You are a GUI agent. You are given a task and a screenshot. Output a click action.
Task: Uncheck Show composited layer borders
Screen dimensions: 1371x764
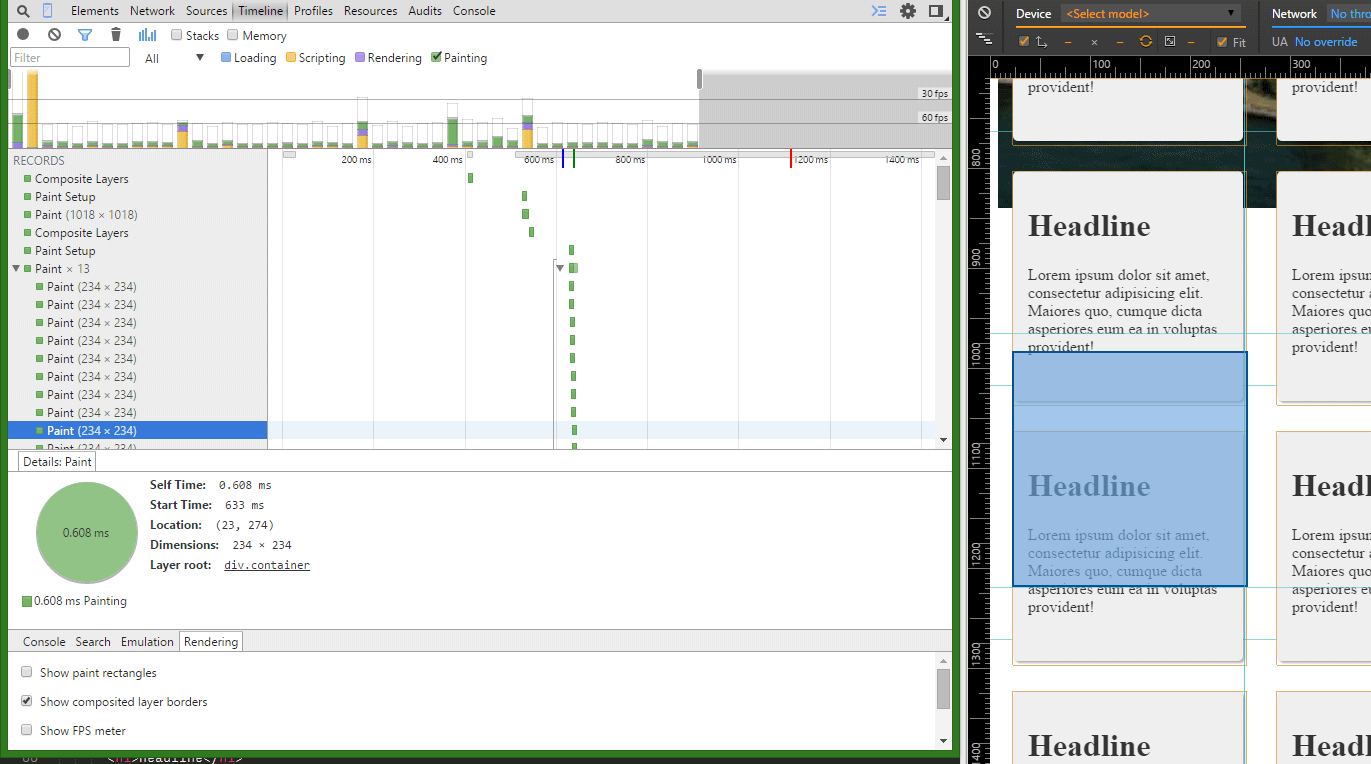[x=27, y=702]
